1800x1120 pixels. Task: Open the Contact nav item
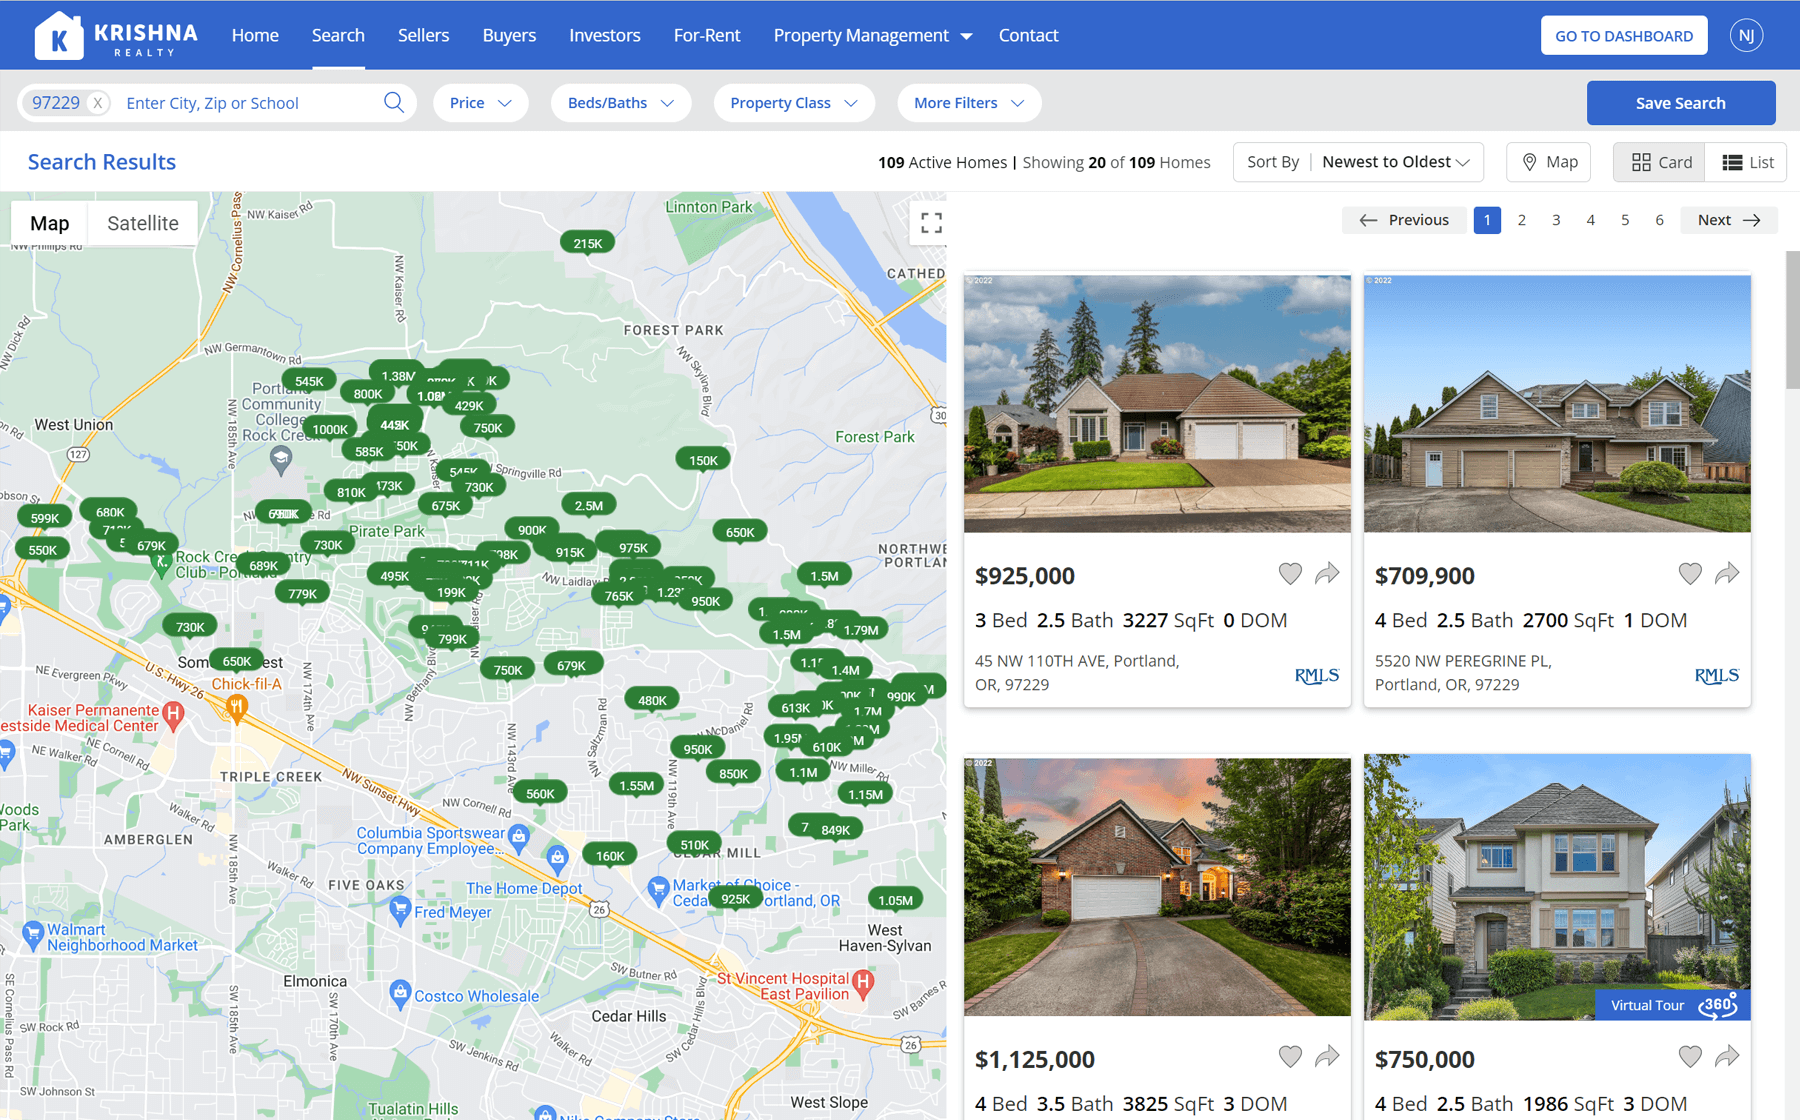(1028, 35)
